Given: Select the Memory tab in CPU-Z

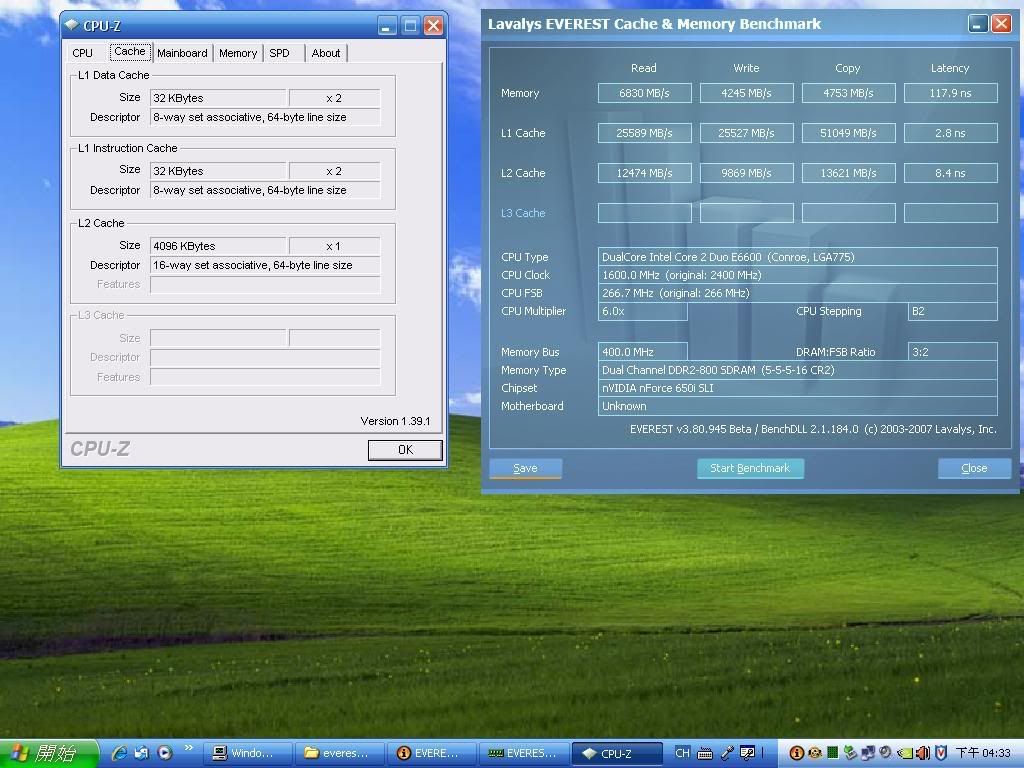Looking at the screenshot, I should click(238, 53).
